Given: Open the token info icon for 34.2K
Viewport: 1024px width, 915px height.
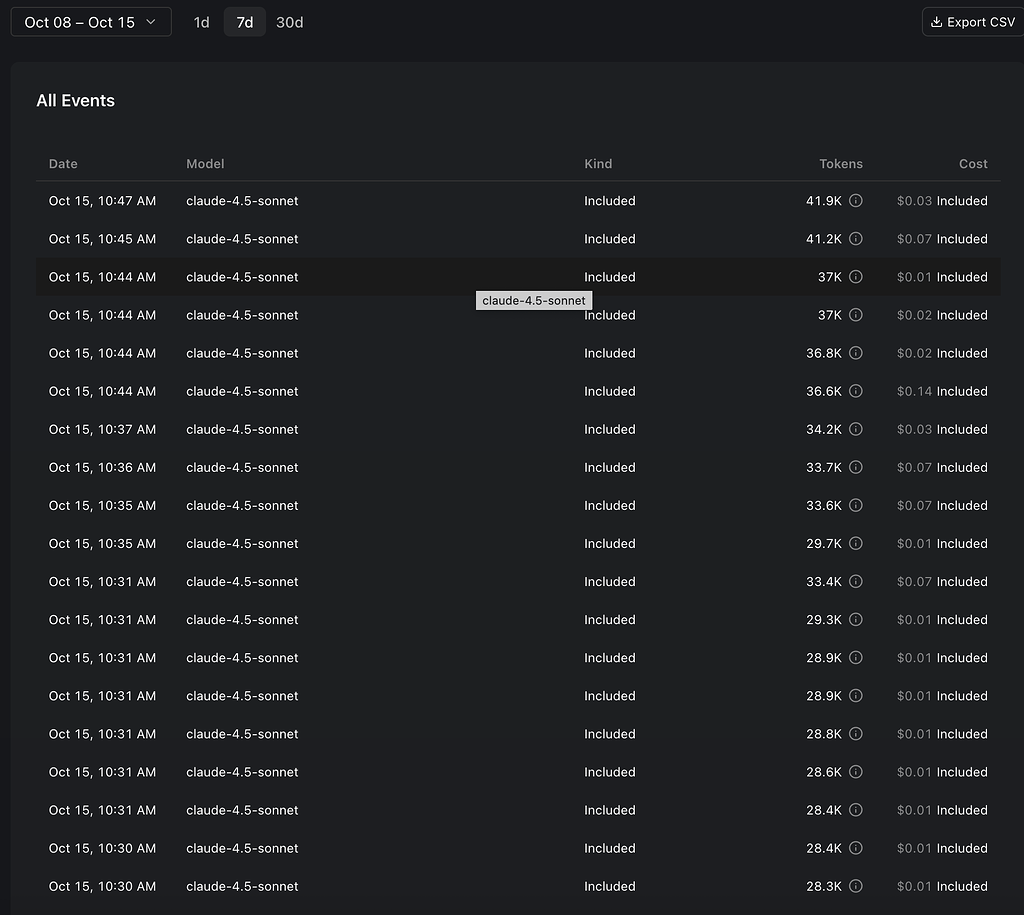Looking at the screenshot, I should coord(856,429).
